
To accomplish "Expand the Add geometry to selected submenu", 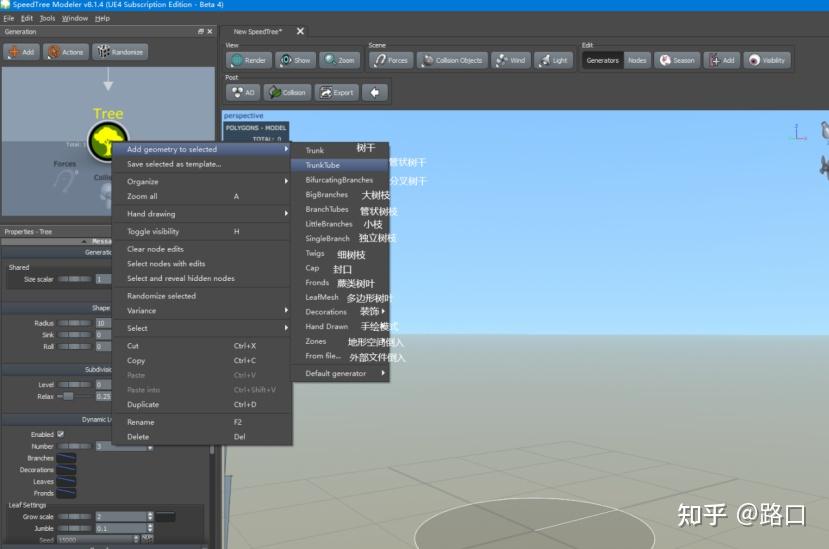I will point(201,149).
